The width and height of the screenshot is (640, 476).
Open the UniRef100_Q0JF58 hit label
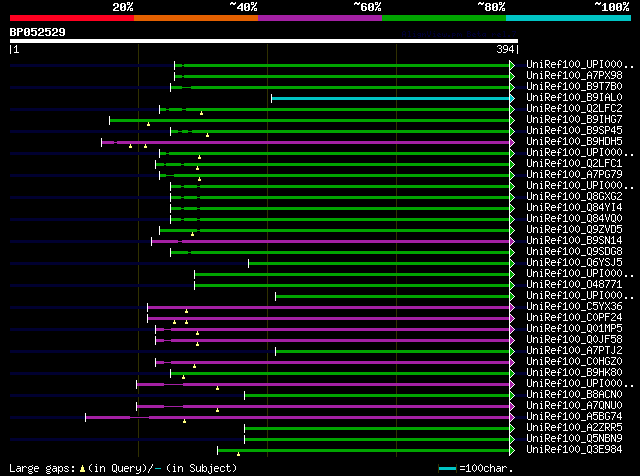point(574,340)
